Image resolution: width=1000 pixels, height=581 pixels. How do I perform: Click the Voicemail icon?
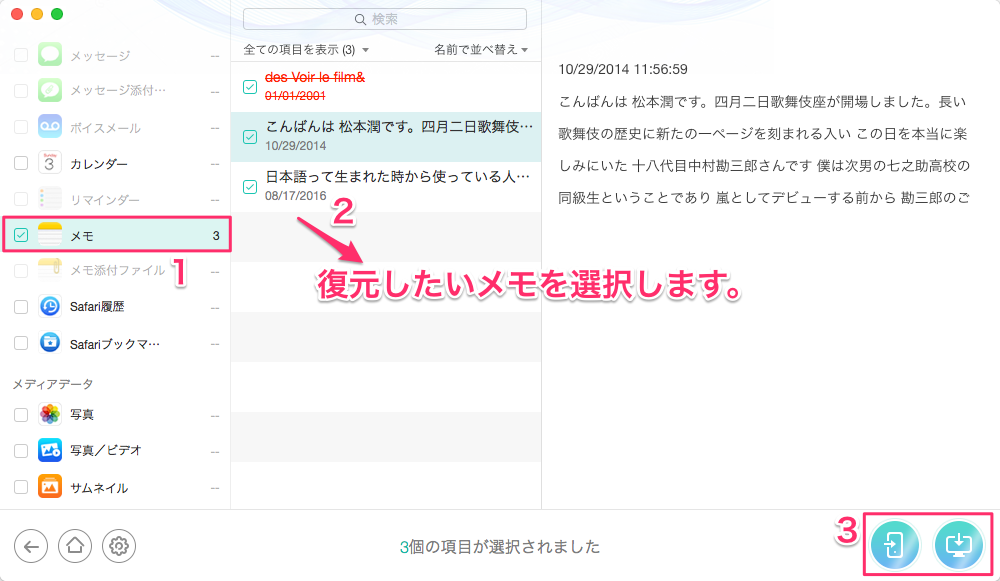pos(50,127)
